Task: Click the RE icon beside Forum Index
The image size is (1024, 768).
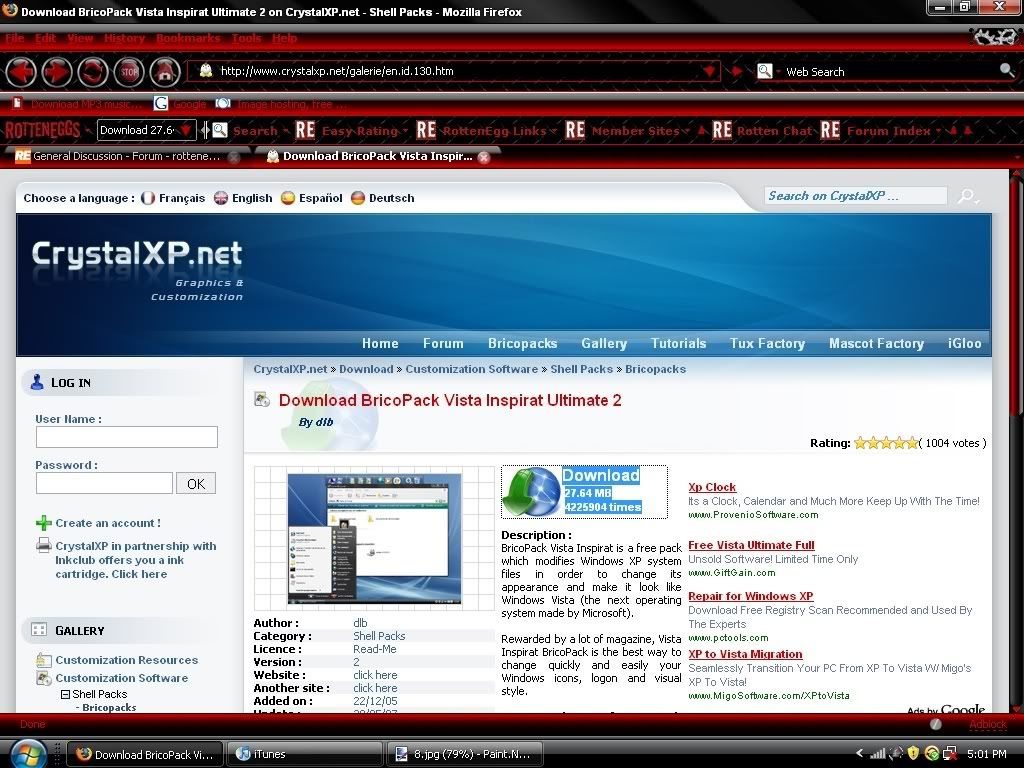Action: [x=830, y=130]
